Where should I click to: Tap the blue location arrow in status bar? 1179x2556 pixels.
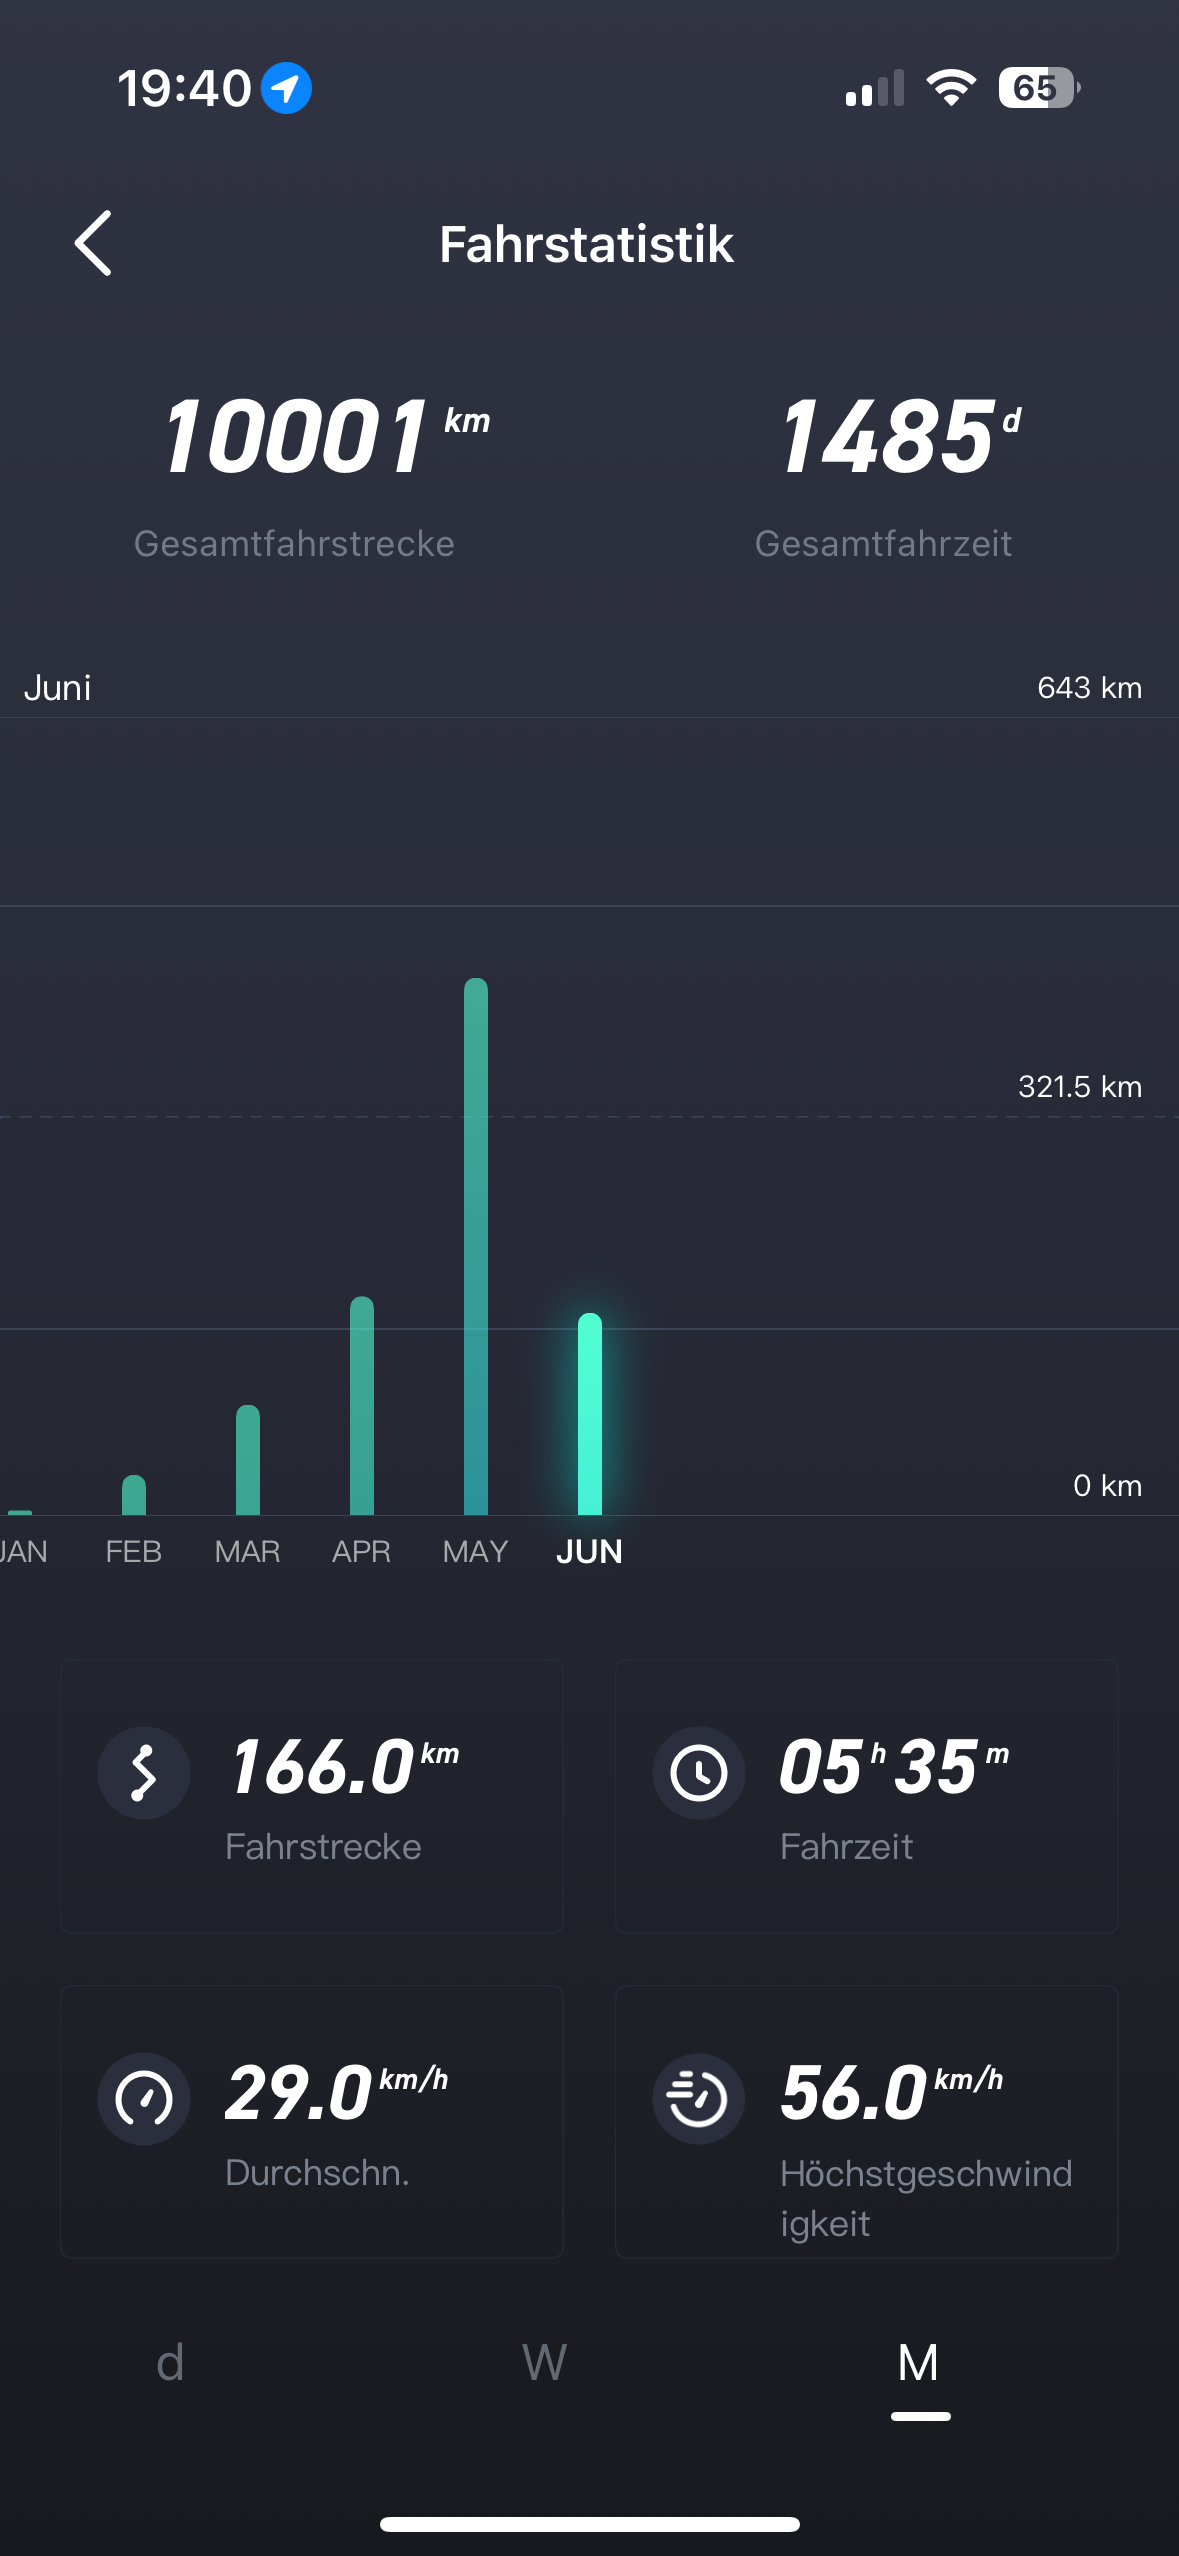coord(286,88)
